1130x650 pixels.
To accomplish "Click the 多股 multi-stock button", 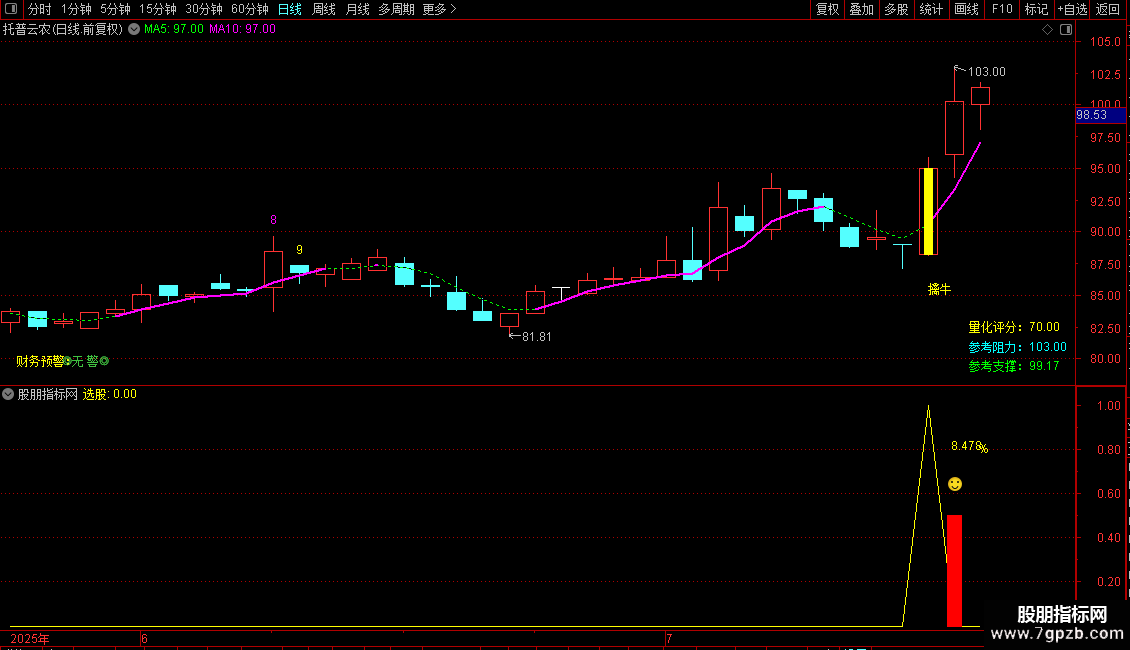I will 896,9.
